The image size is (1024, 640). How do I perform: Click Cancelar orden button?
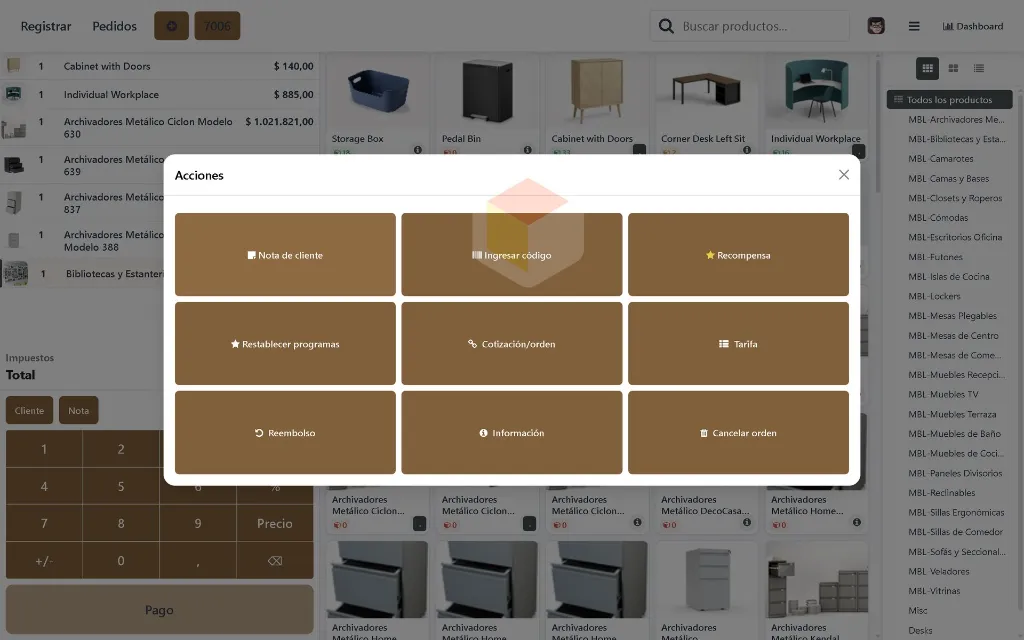point(738,432)
